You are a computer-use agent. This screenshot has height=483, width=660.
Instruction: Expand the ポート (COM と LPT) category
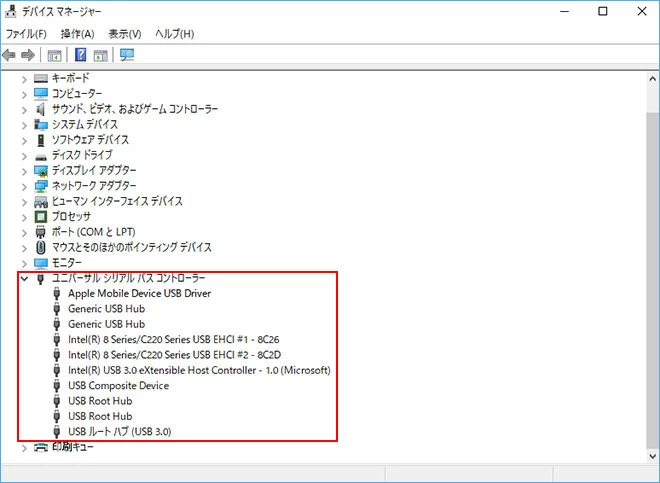(x=24, y=232)
